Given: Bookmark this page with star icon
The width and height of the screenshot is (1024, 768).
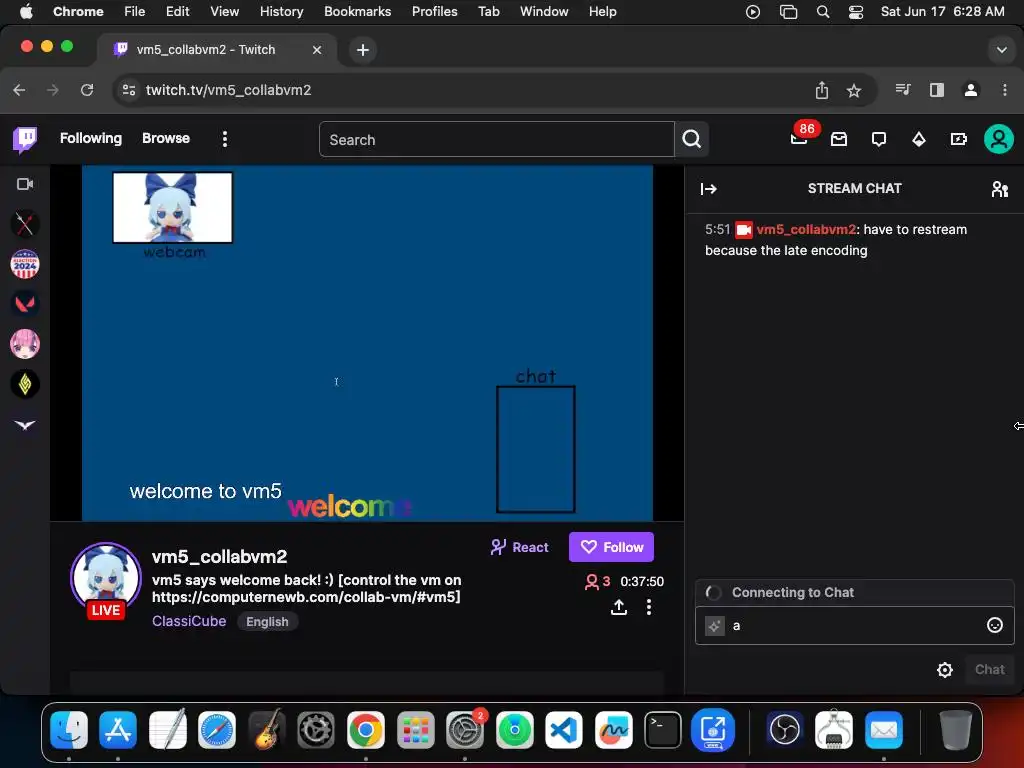Looking at the screenshot, I should click(x=854, y=90).
